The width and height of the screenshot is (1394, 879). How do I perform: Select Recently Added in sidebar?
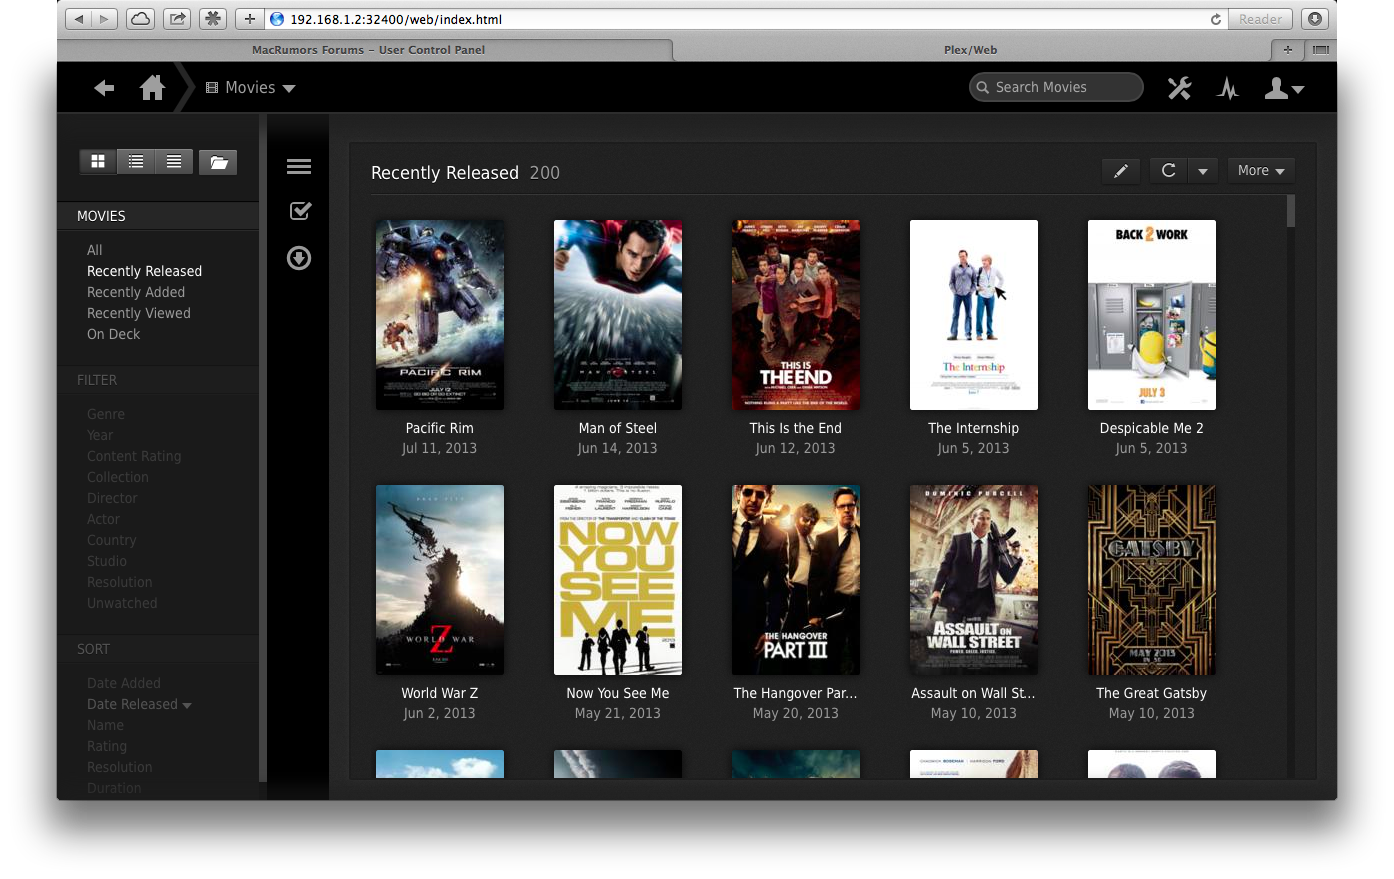(136, 292)
